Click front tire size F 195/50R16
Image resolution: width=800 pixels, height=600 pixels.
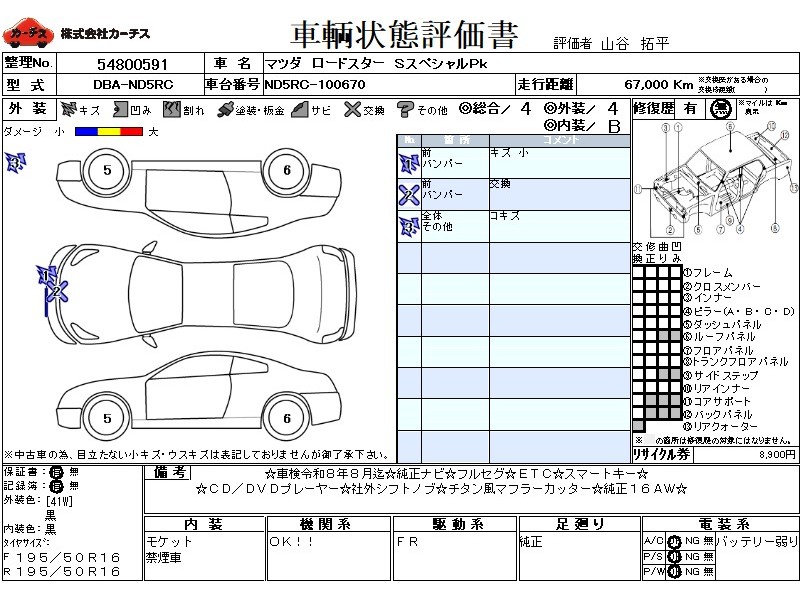point(62,557)
